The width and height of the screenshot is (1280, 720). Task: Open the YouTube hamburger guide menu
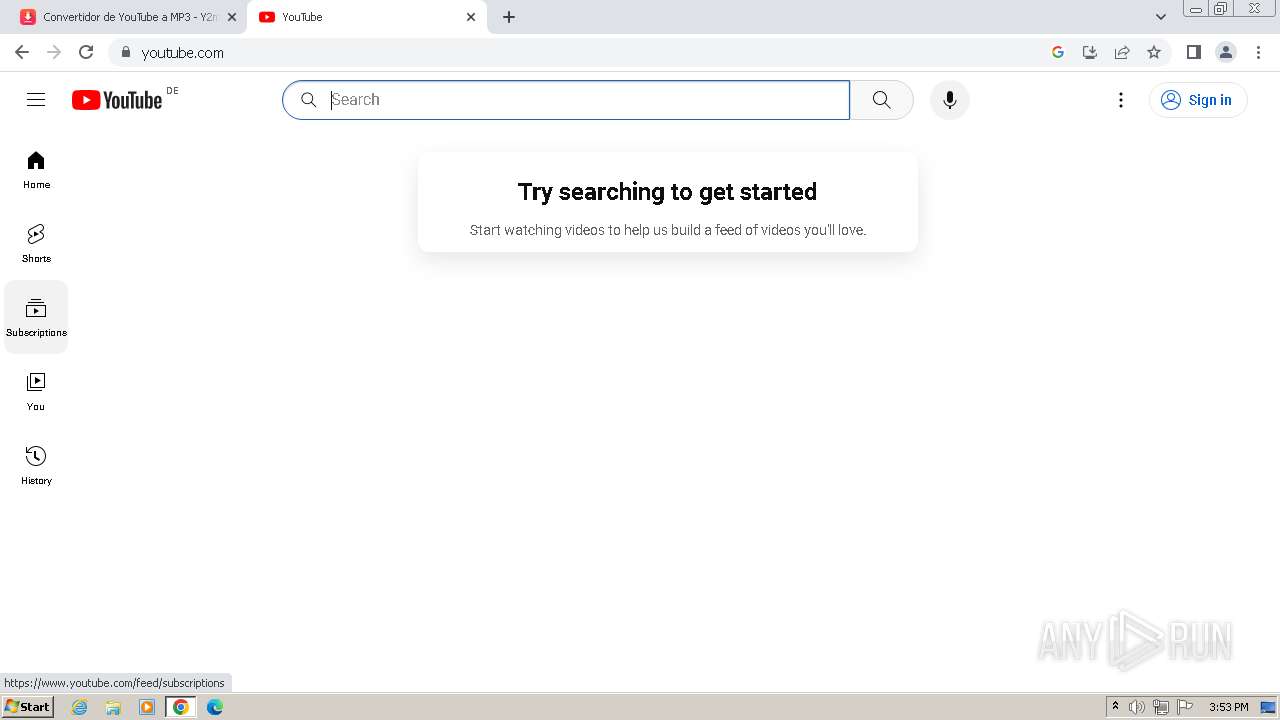(36, 100)
